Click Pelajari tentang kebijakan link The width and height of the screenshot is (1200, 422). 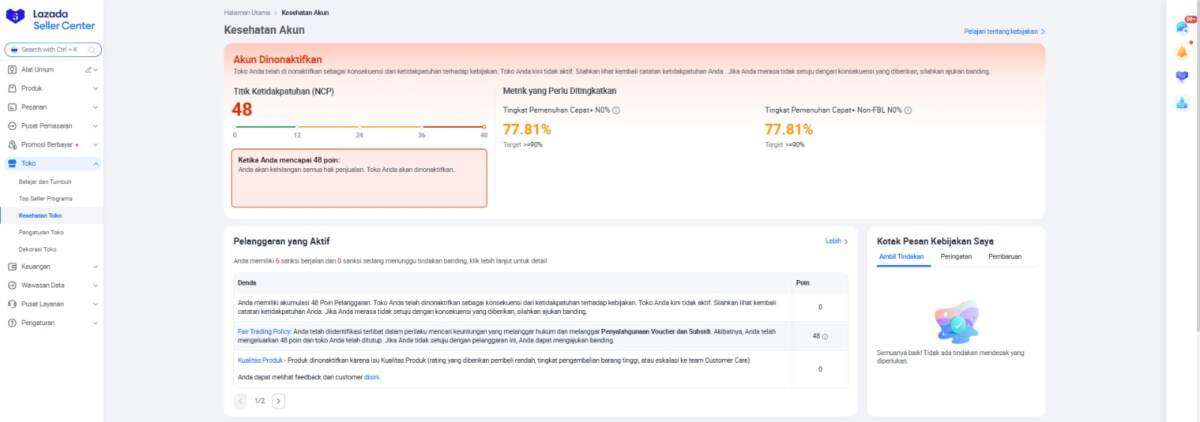point(1003,32)
